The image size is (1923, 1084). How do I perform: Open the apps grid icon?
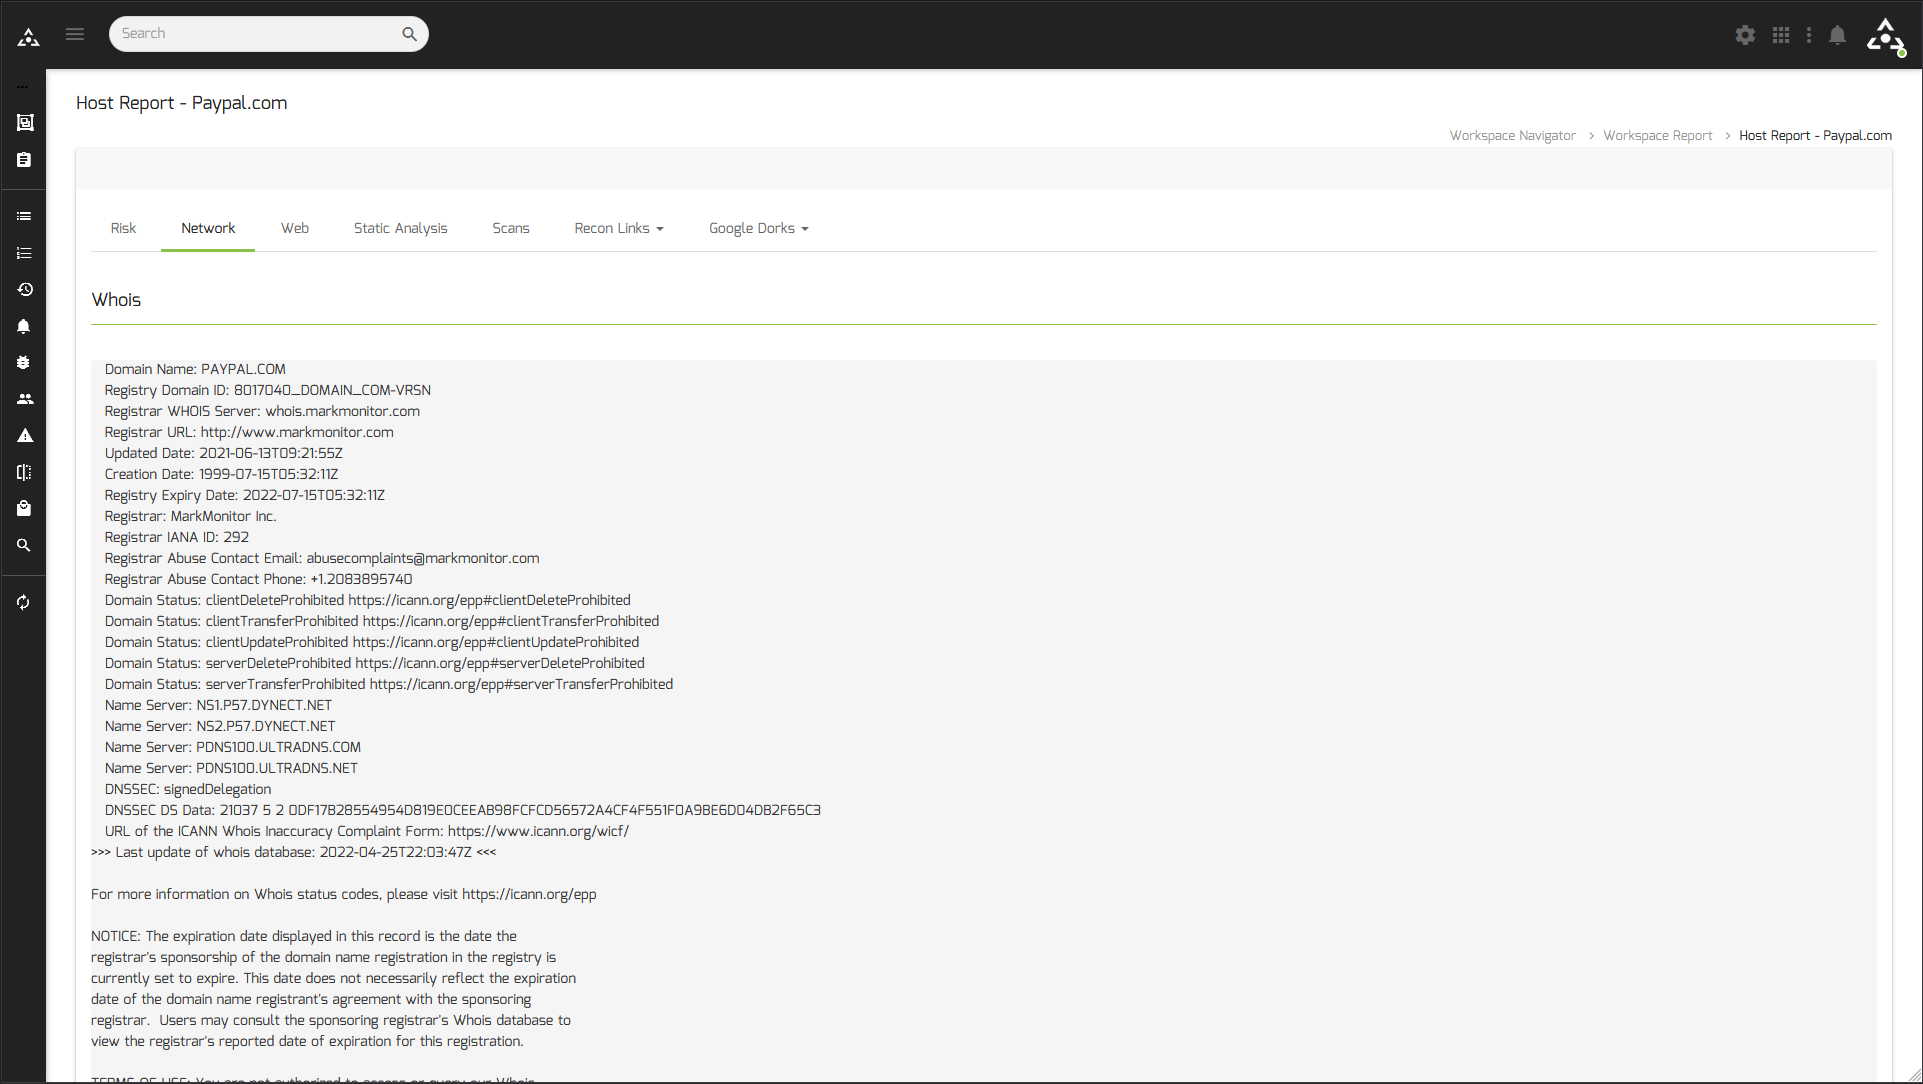[1781, 35]
